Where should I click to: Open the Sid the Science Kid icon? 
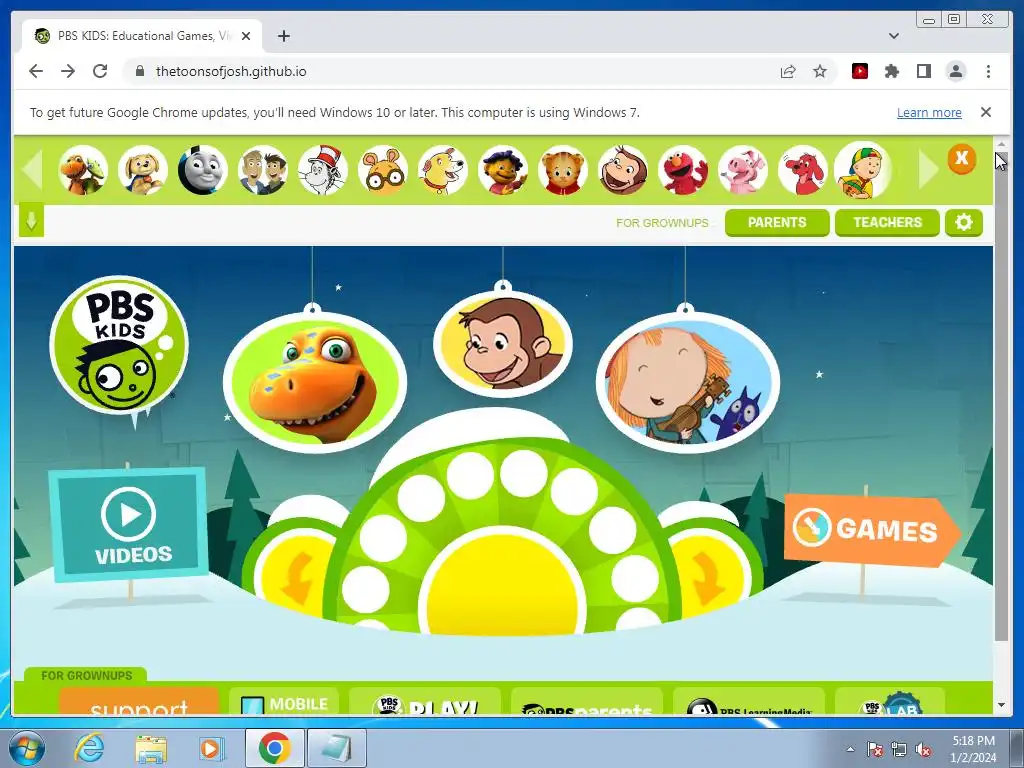503,170
